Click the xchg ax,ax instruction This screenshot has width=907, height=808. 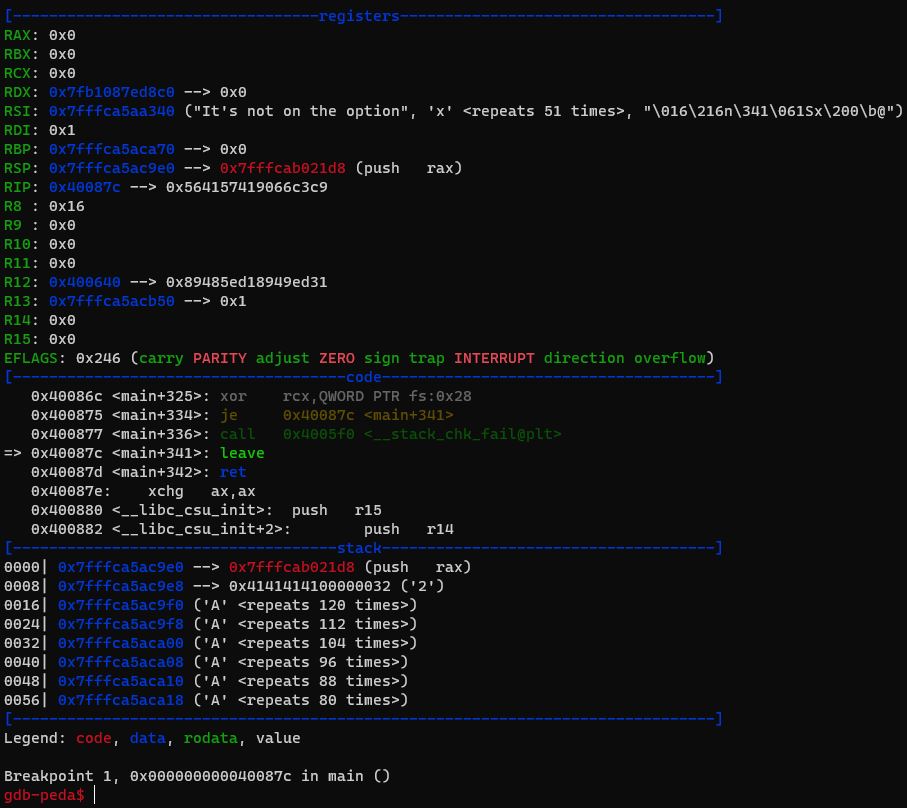coord(202,492)
